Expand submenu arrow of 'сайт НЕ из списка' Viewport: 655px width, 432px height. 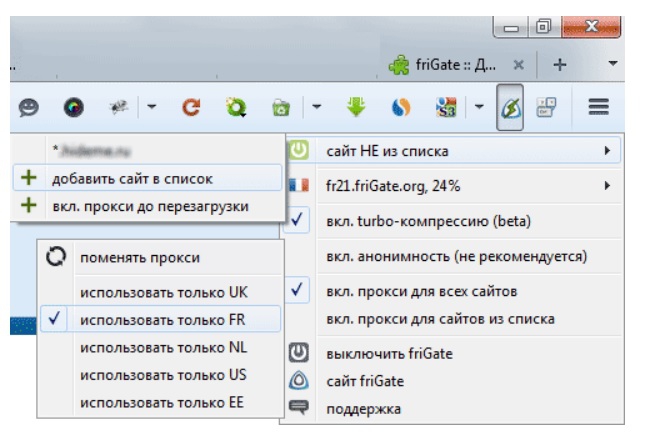(607, 150)
